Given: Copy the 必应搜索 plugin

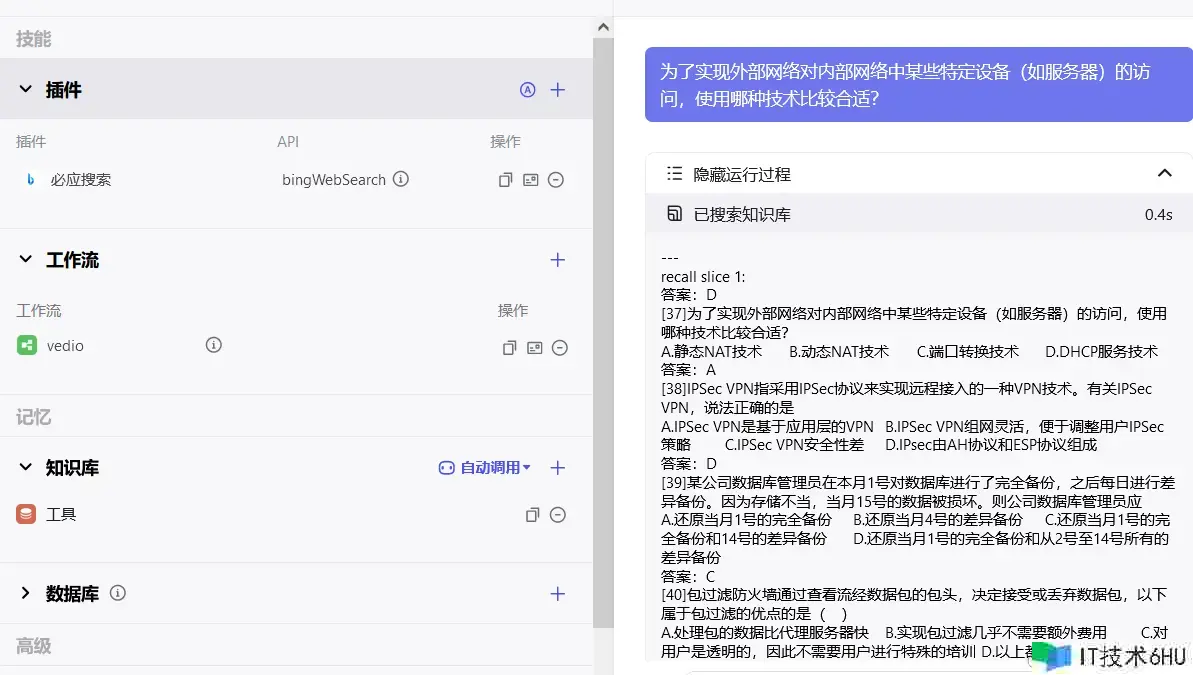Looking at the screenshot, I should tap(506, 180).
